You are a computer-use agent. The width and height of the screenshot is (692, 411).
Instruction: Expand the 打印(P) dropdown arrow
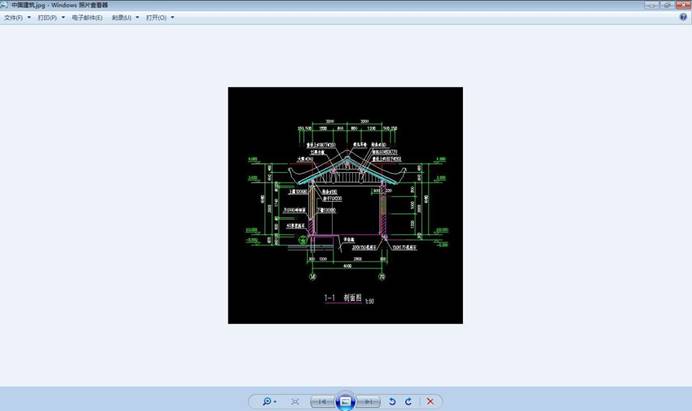point(63,17)
